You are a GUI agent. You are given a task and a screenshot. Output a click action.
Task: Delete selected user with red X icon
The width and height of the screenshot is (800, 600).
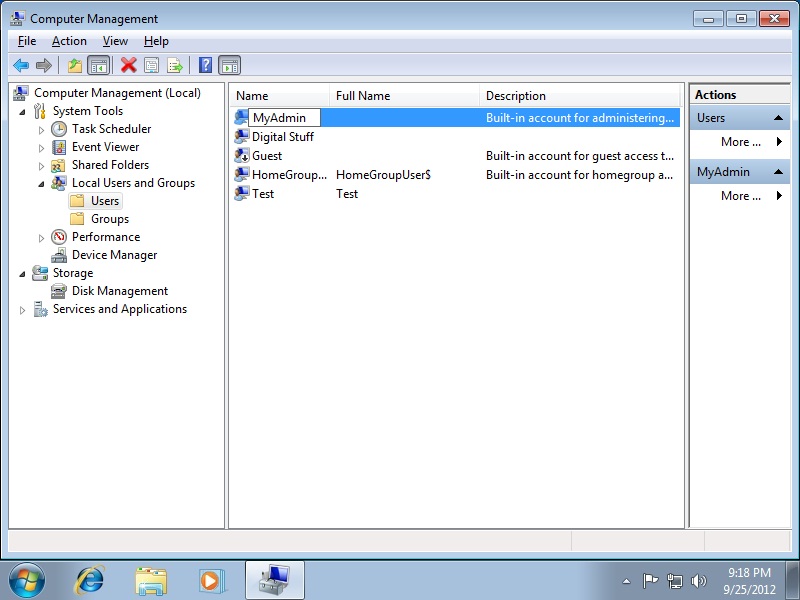(x=129, y=65)
